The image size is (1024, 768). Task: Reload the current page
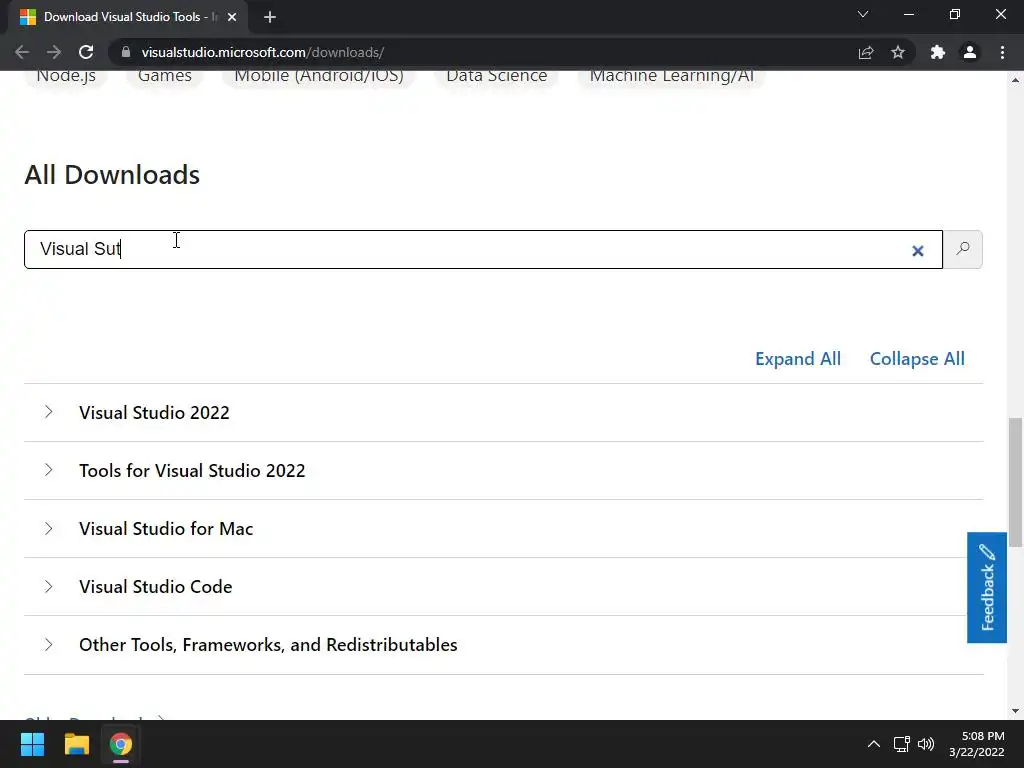coord(86,52)
